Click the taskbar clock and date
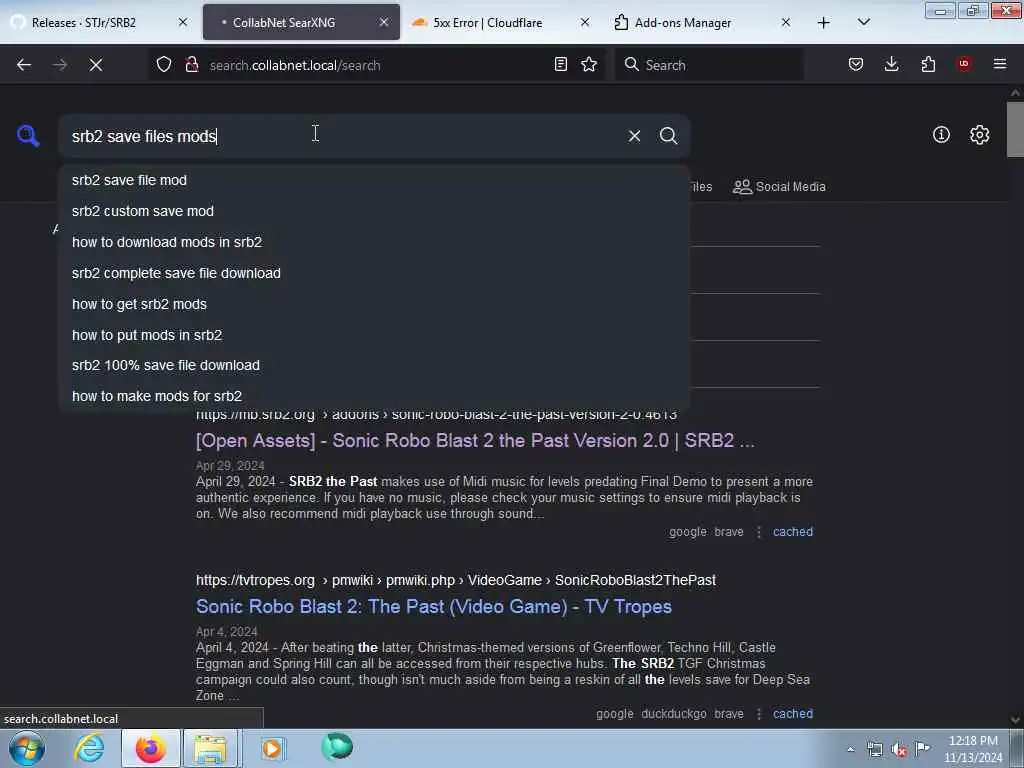The width and height of the screenshot is (1024, 768). tap(973, 749)
